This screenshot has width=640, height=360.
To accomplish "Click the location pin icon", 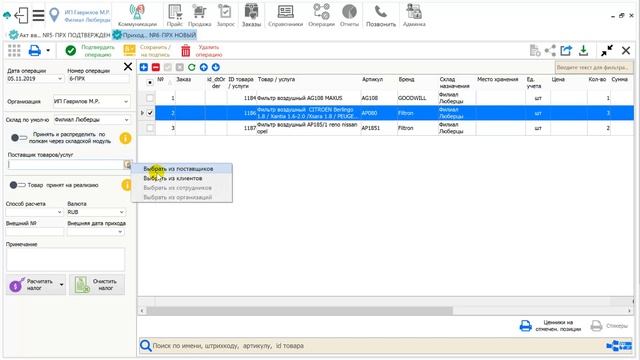I will (x=54, y=15).
